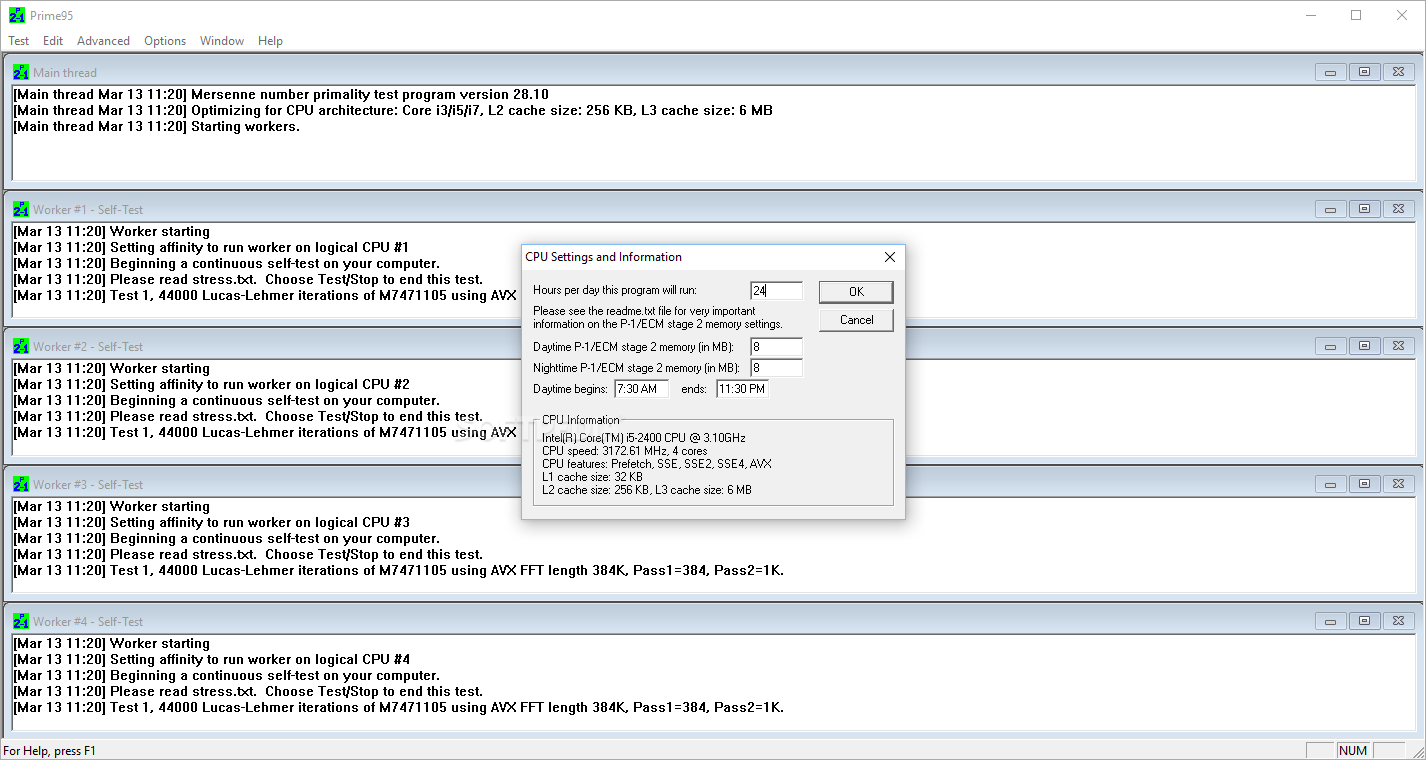Screen dimensions: 1426x760
Task: Close the Worker #1 child window
Action: click(1399, 209)
